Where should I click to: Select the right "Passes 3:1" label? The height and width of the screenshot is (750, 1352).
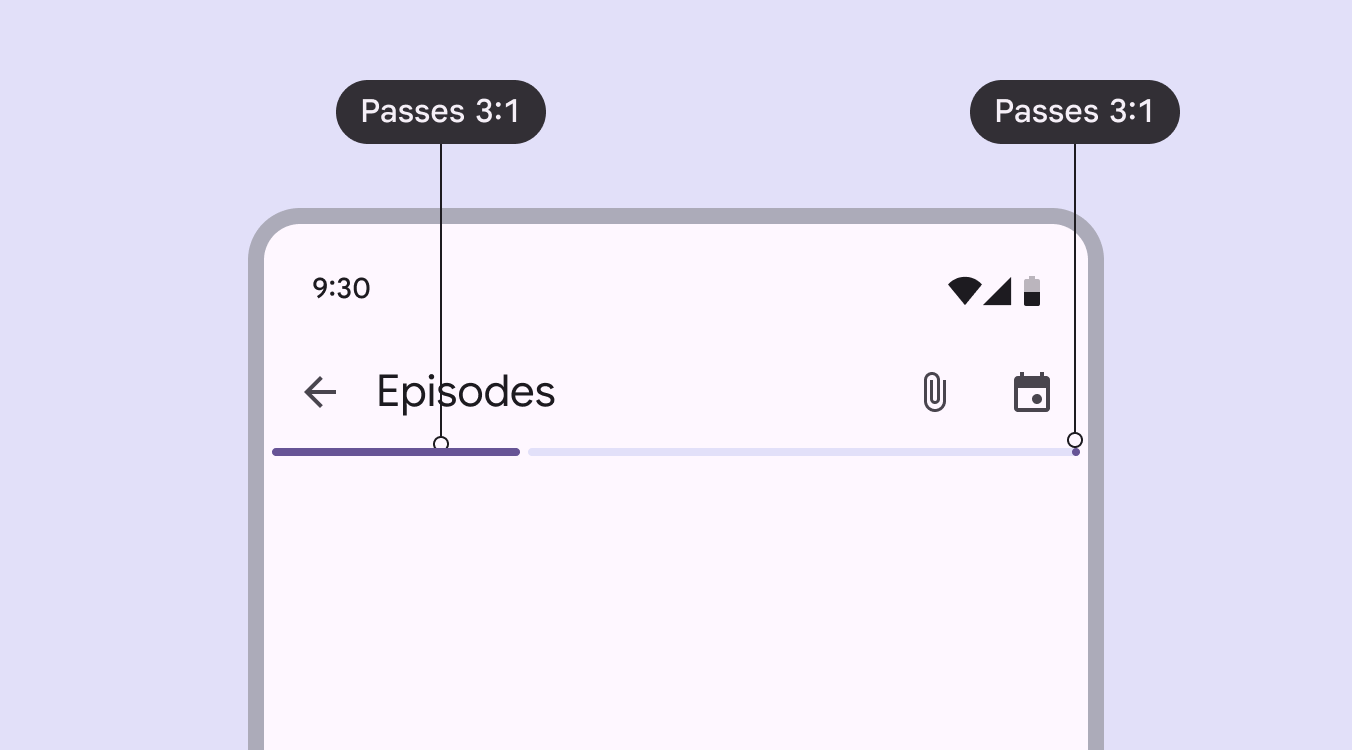click(1075, 112)
